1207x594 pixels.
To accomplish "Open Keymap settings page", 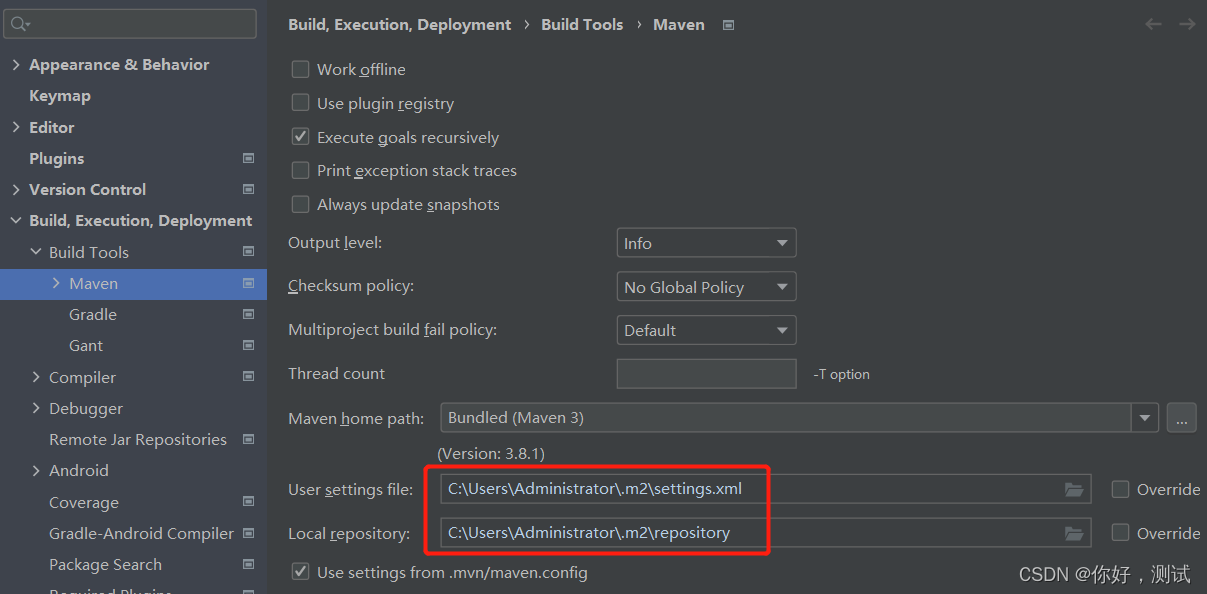I will (x=60, y=96).
